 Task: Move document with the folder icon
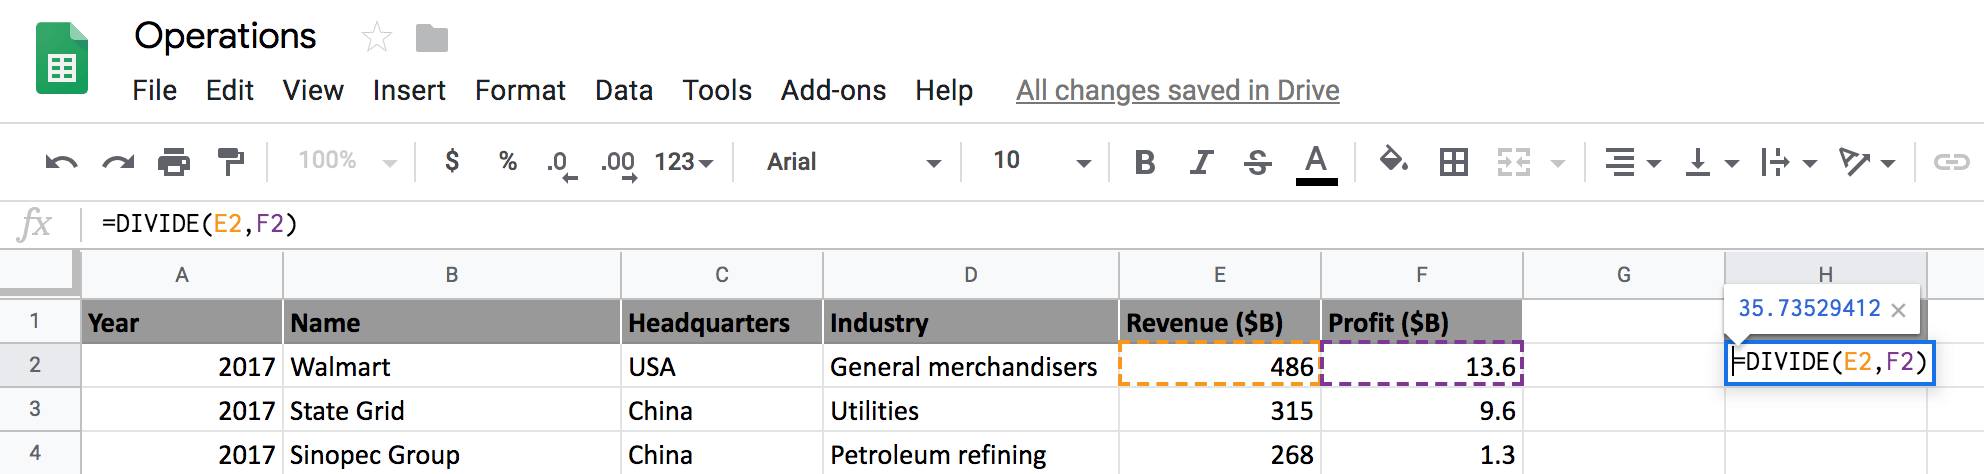(x=432, y=38)
